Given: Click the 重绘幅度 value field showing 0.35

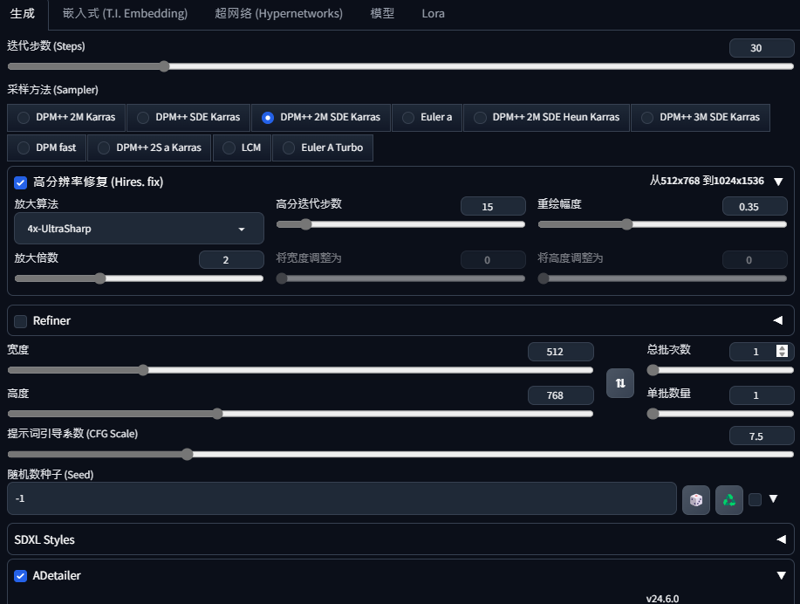Looking at the screenshot, I should [755, 207].
